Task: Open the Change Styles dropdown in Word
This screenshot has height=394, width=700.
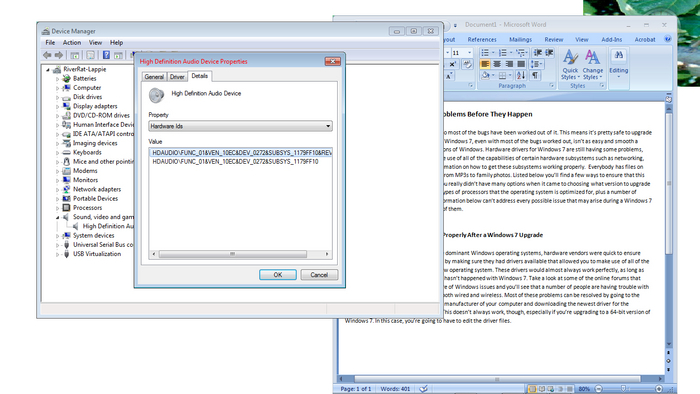Action: click(x=593, y=65)
